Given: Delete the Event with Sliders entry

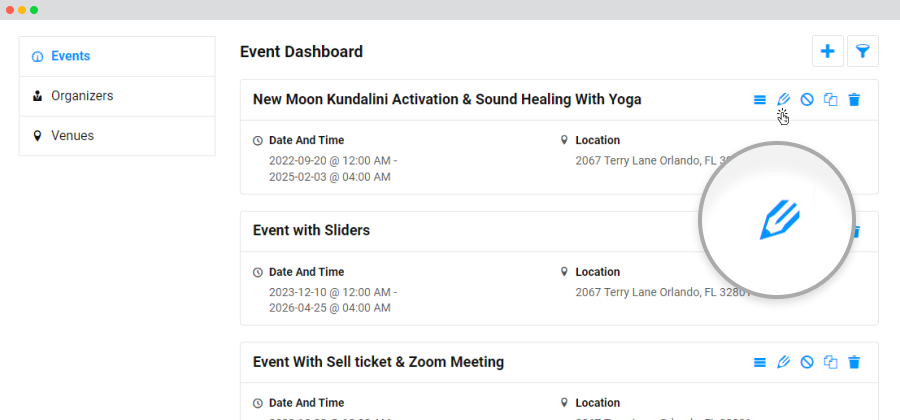Looking at the screenshot, I should (855, 231).
